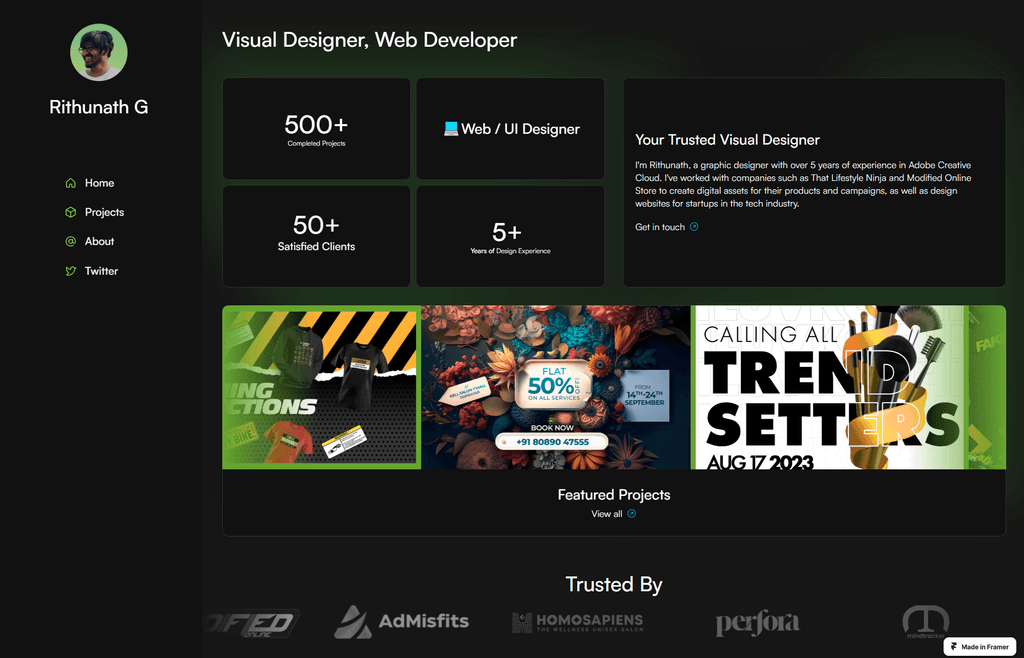Click the Get in touch link
The width and height of the screenshot is (1024, 658).
[667, 227]
